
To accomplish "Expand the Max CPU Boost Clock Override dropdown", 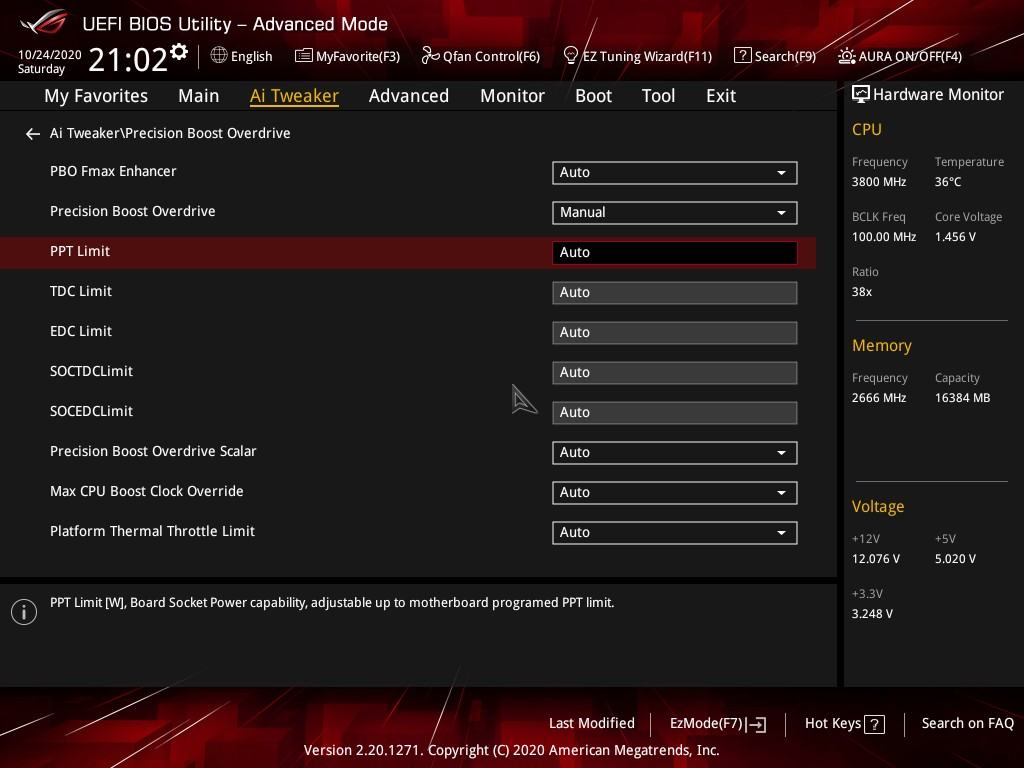I will (x=675, y=493).
